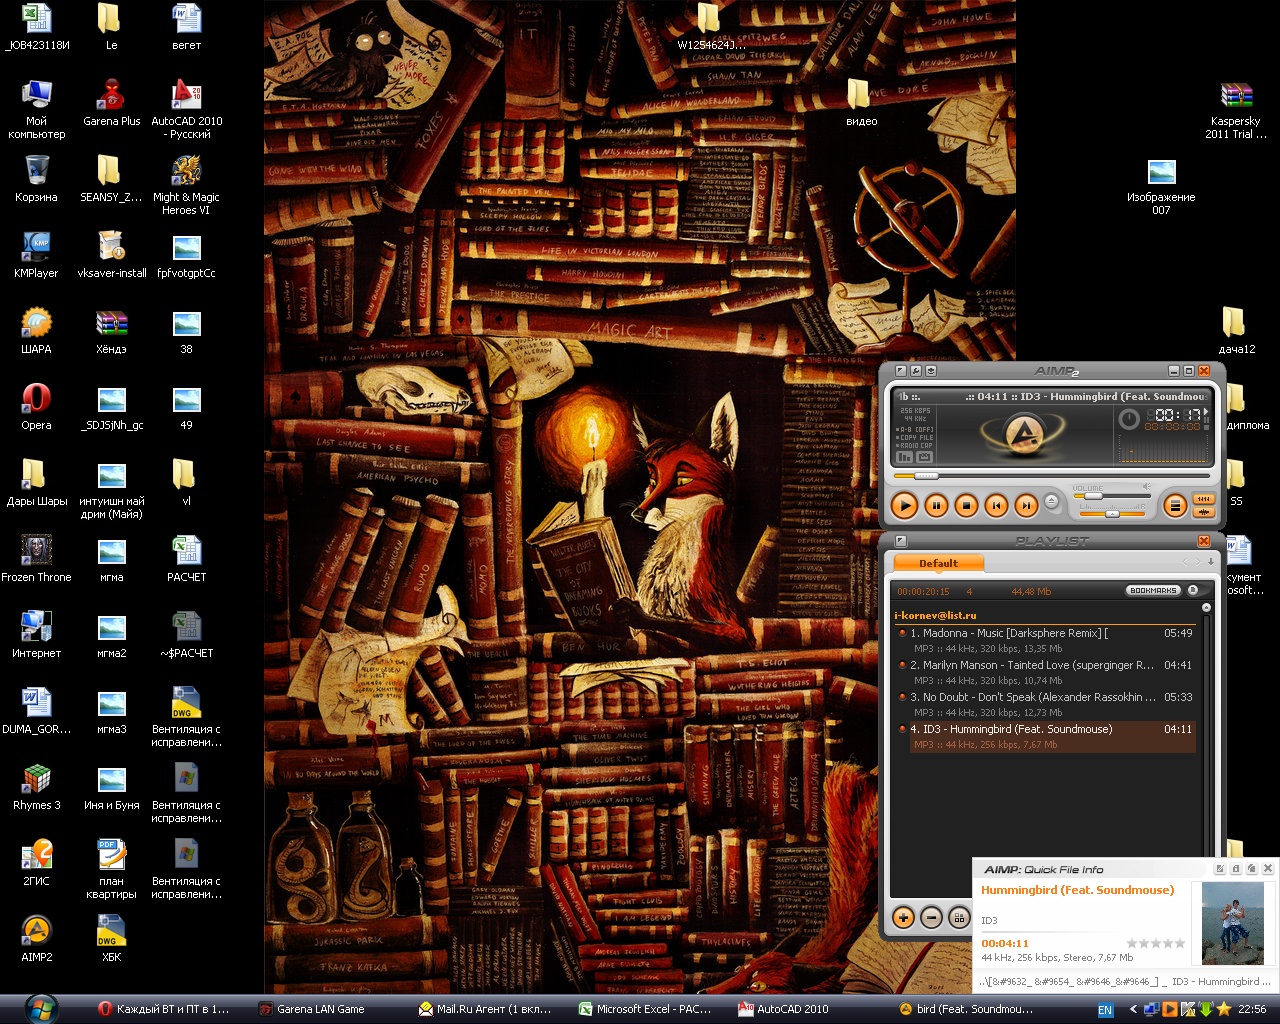Toggle COPY FILE option in AIMP display

[x=916, y=437]
